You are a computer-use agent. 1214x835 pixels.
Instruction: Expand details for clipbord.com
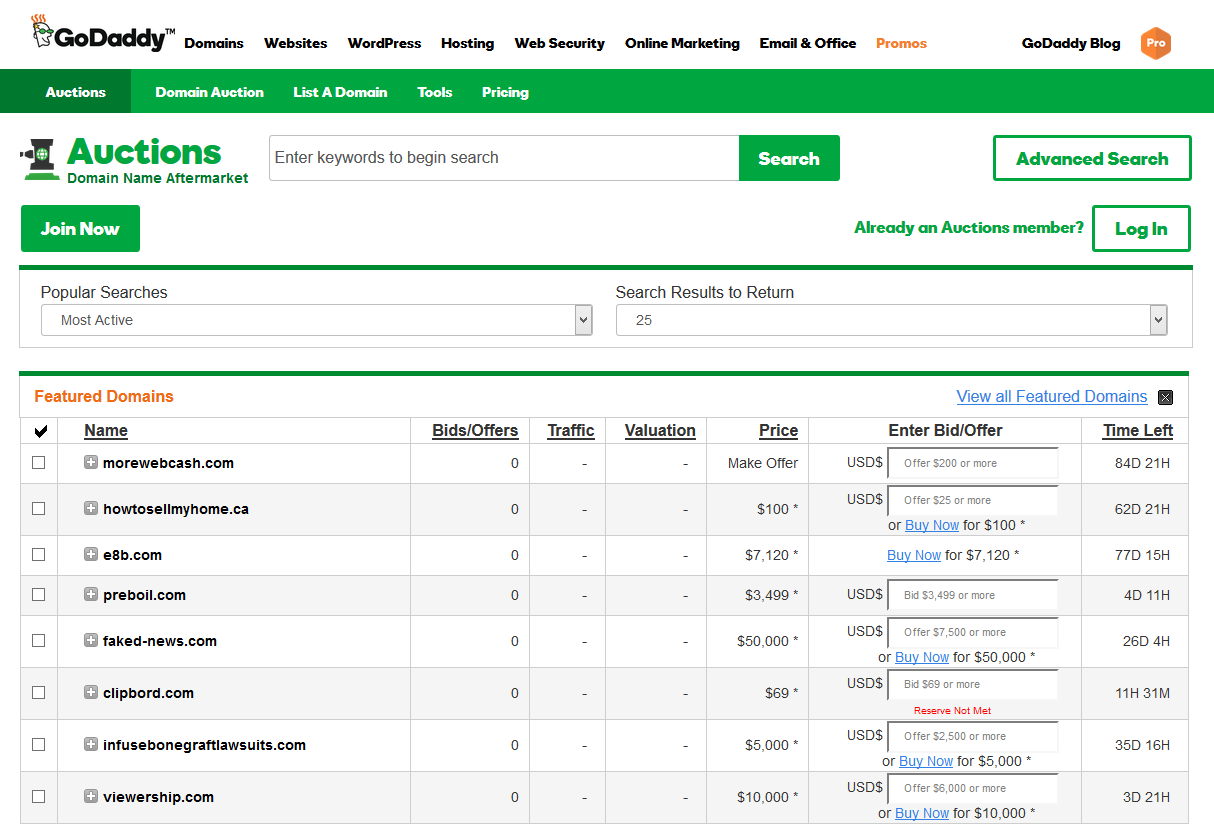click(91, 692)
